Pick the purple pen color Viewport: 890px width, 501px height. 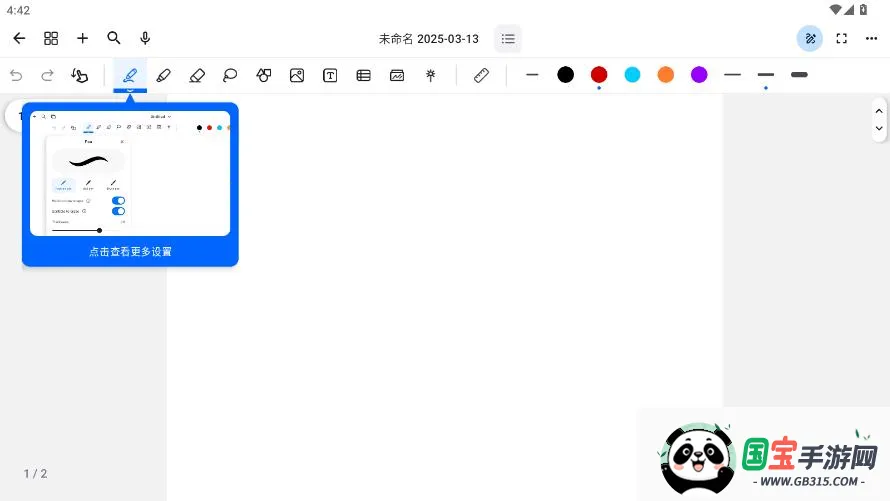[x=699, y=74]
